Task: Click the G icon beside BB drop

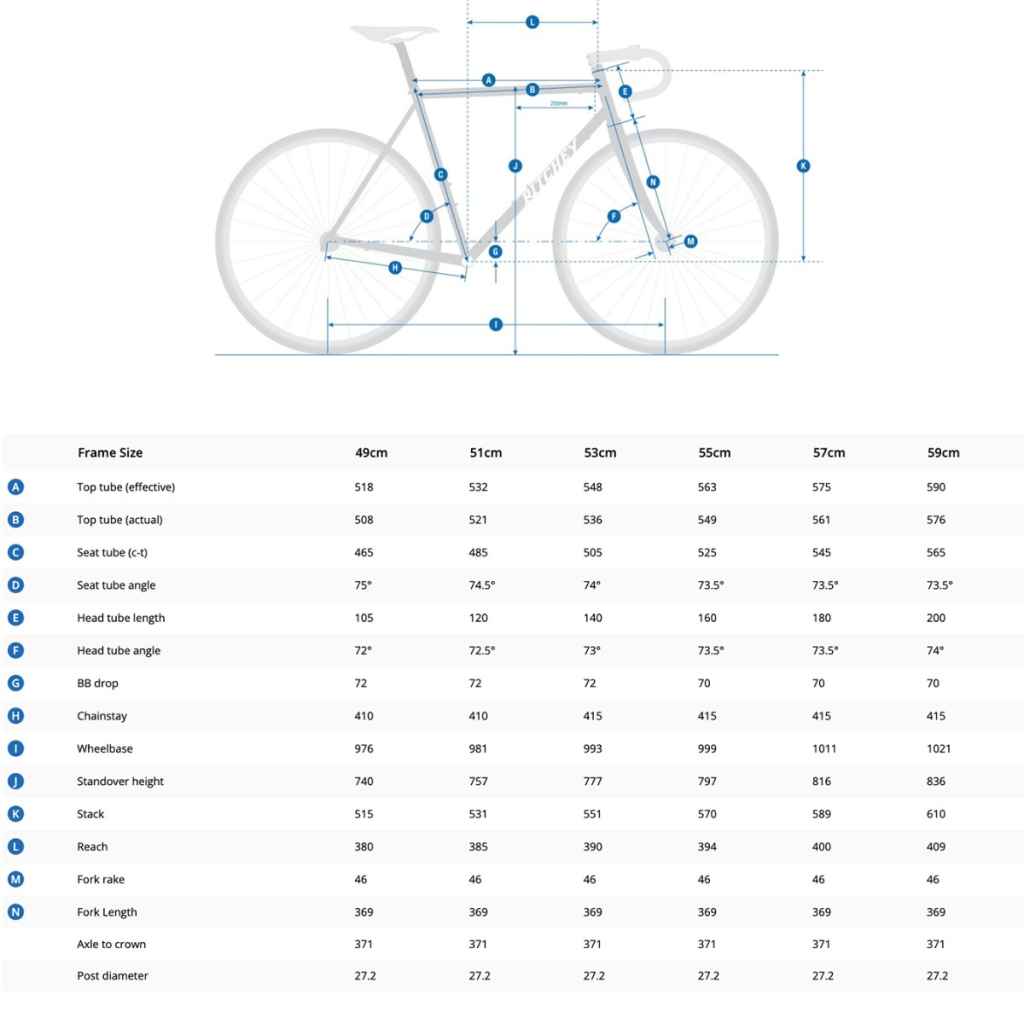Action: pyautogui.click(x=16, y=682)
